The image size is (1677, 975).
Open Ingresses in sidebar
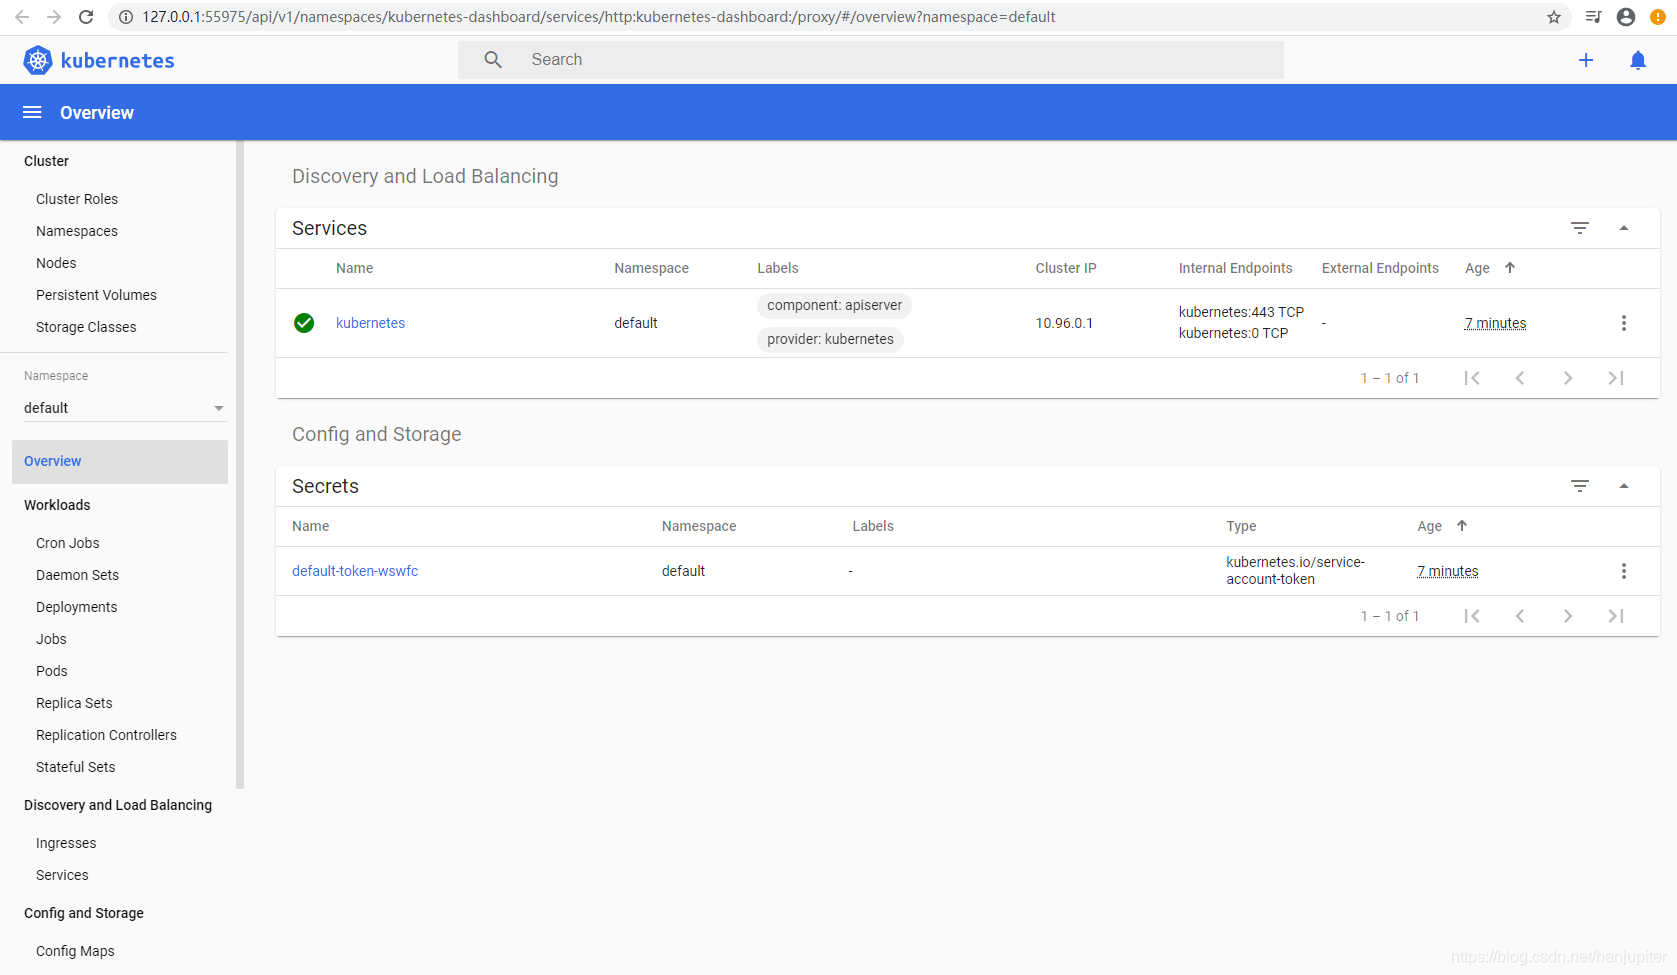(66, 843)
